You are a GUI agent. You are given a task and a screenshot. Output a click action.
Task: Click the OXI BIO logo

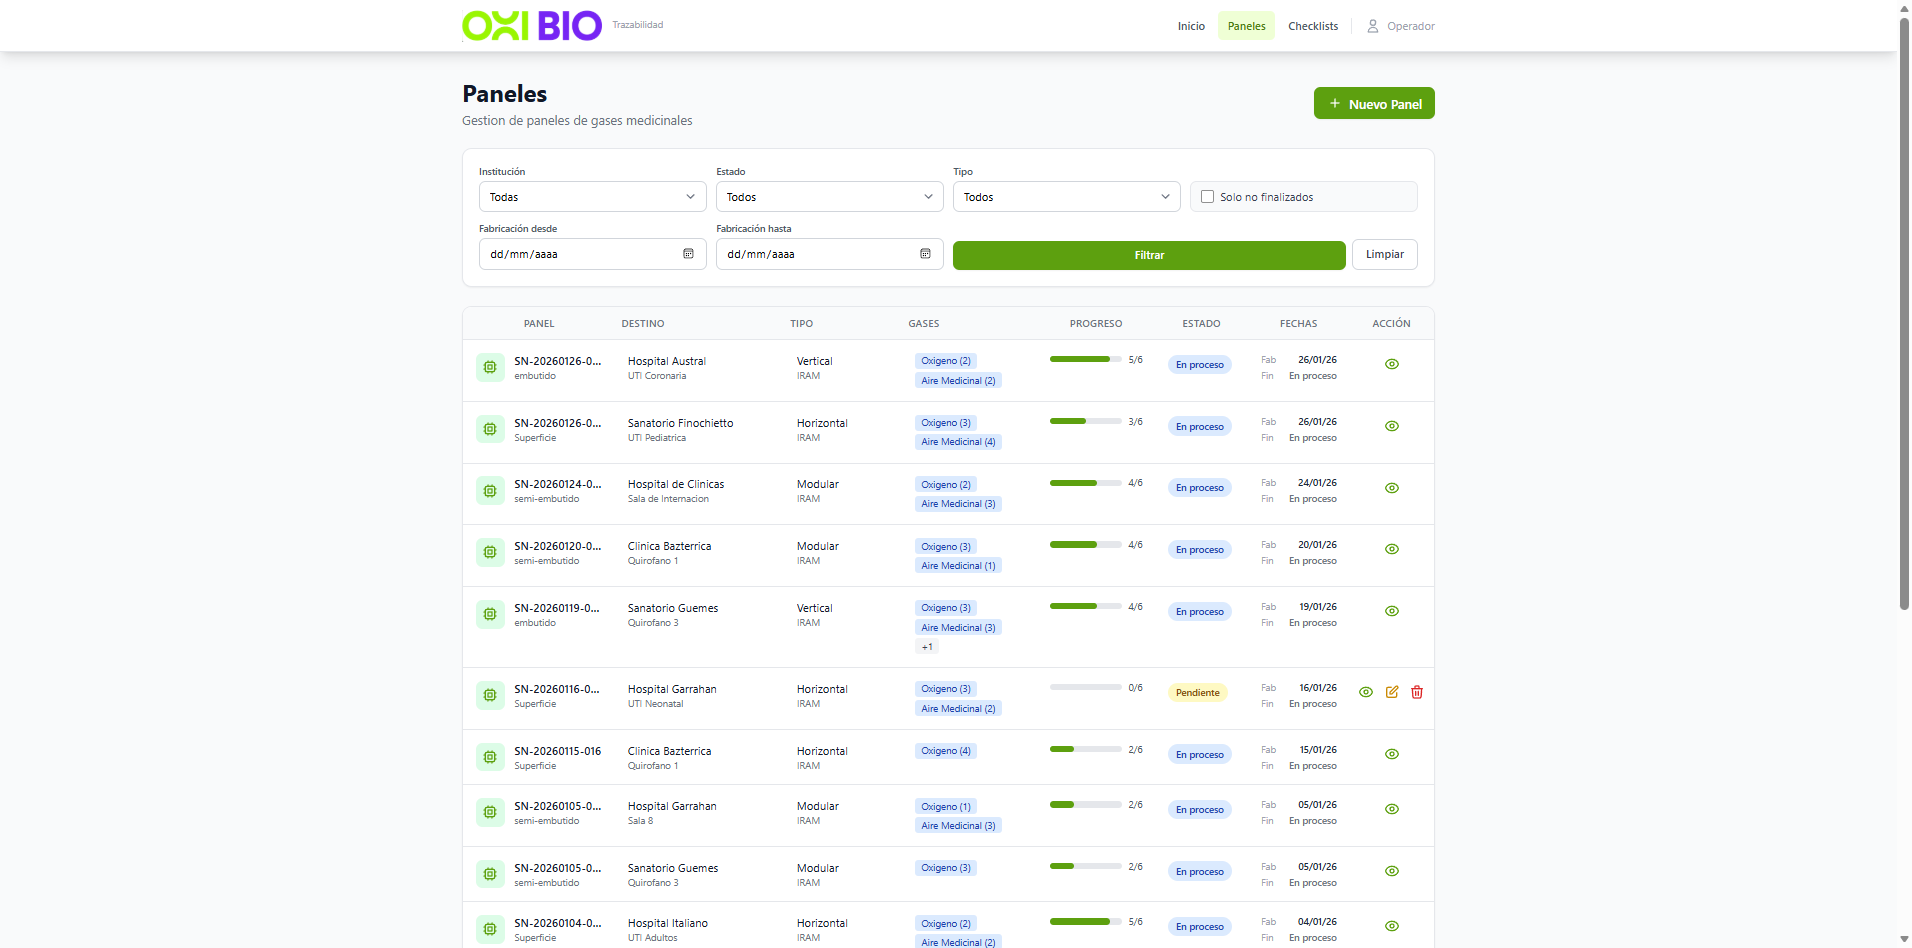tap(532, 26)
